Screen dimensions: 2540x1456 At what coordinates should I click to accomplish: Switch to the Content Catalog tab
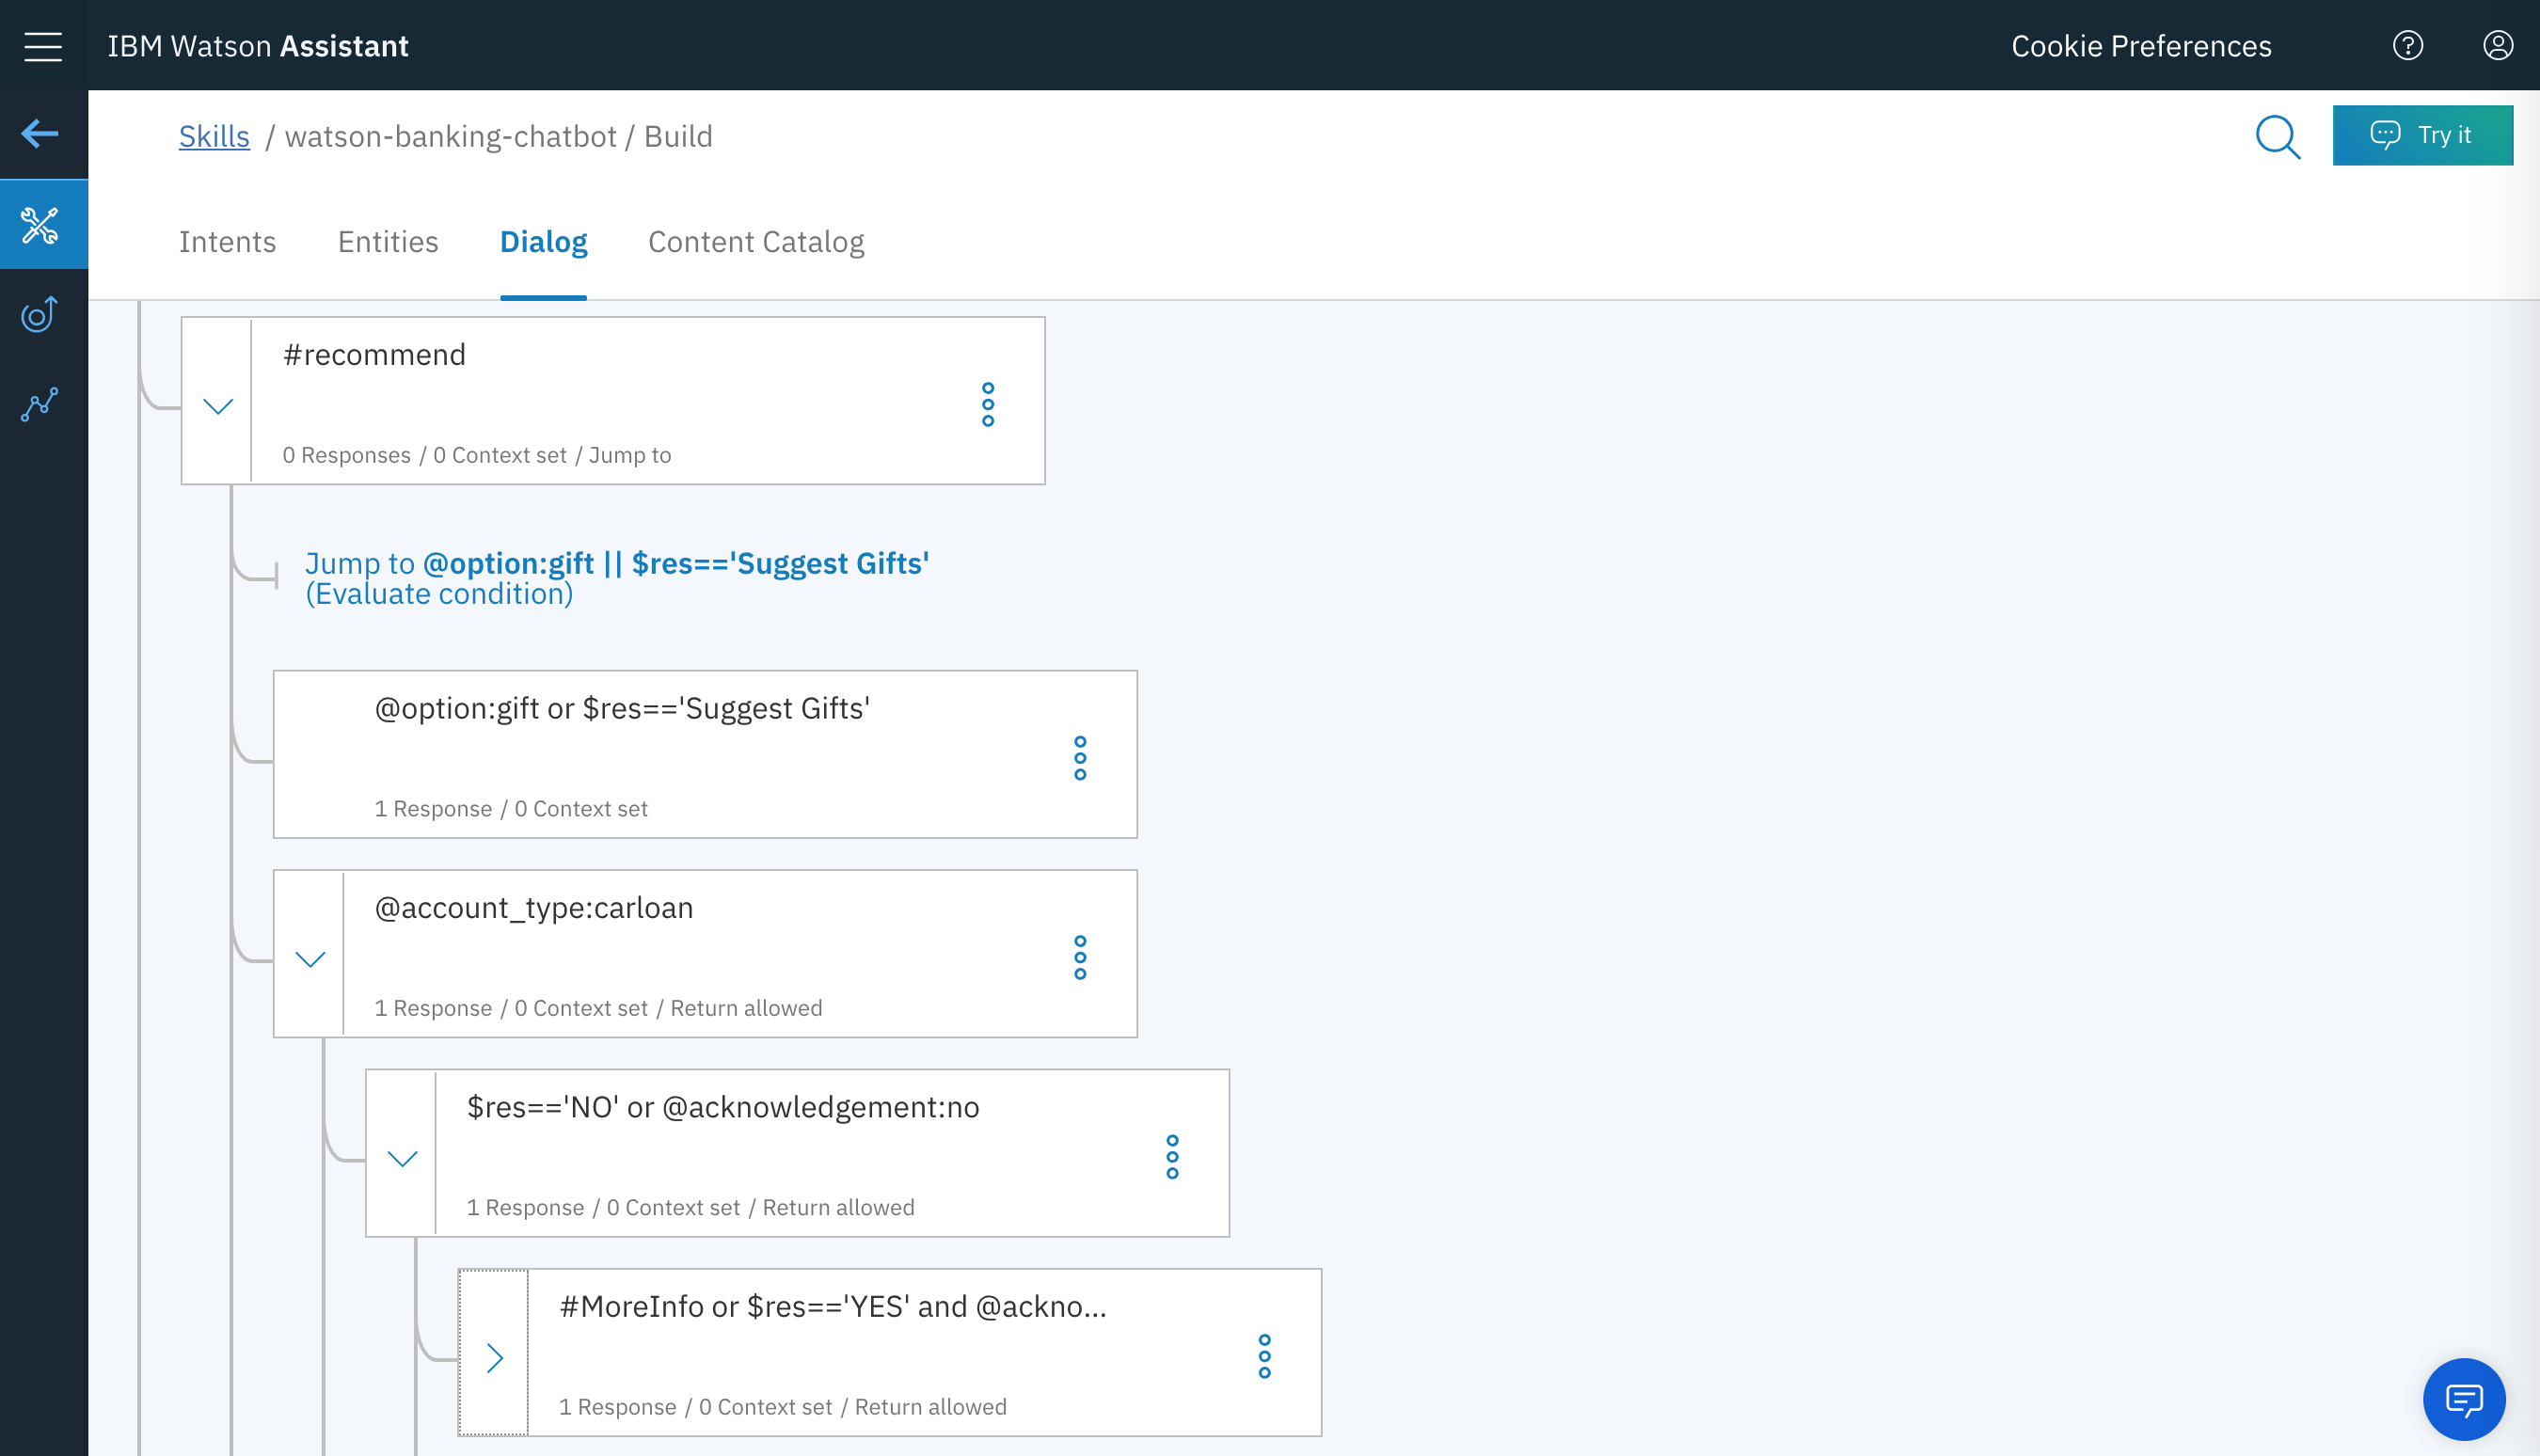point(756,242)
